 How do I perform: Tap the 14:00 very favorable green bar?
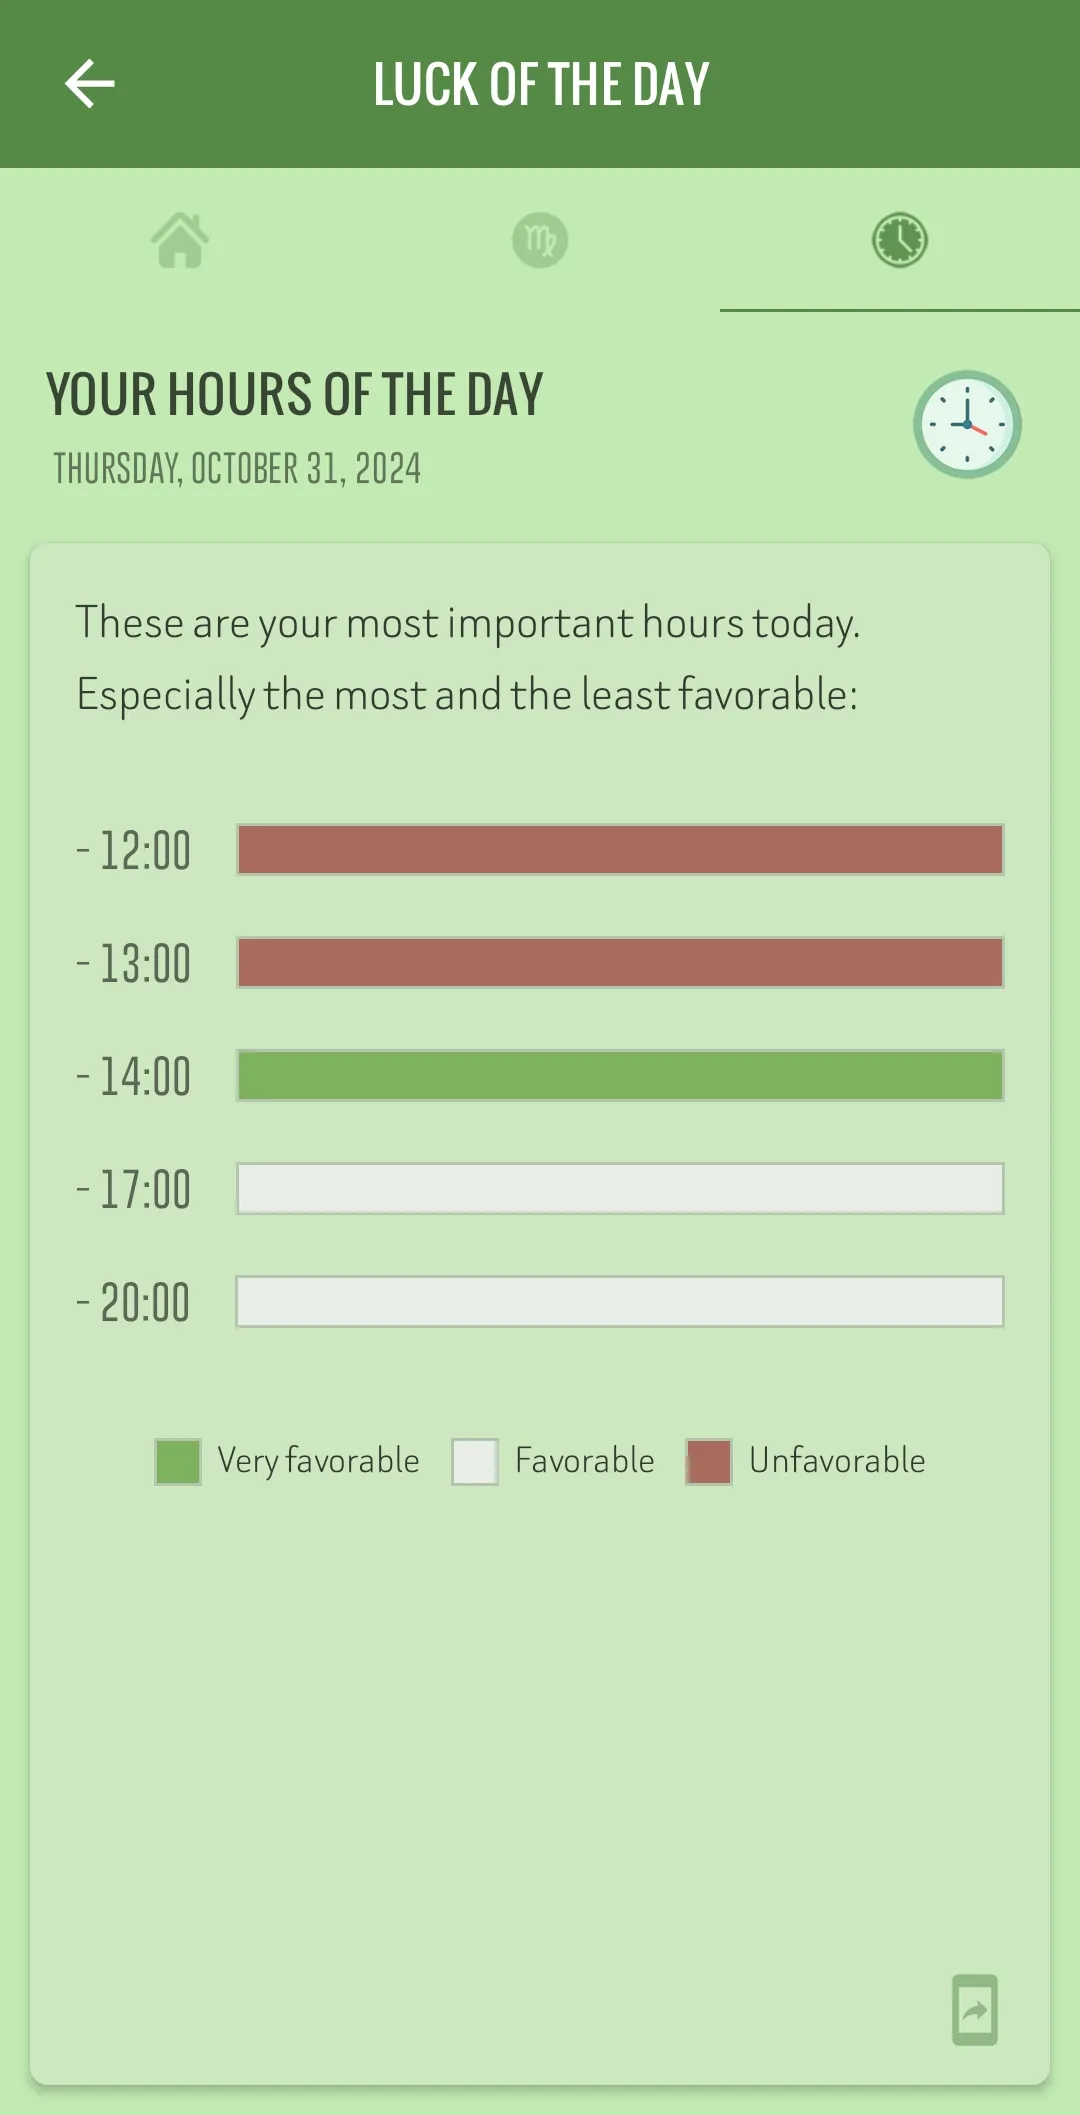click(620, 1076)
